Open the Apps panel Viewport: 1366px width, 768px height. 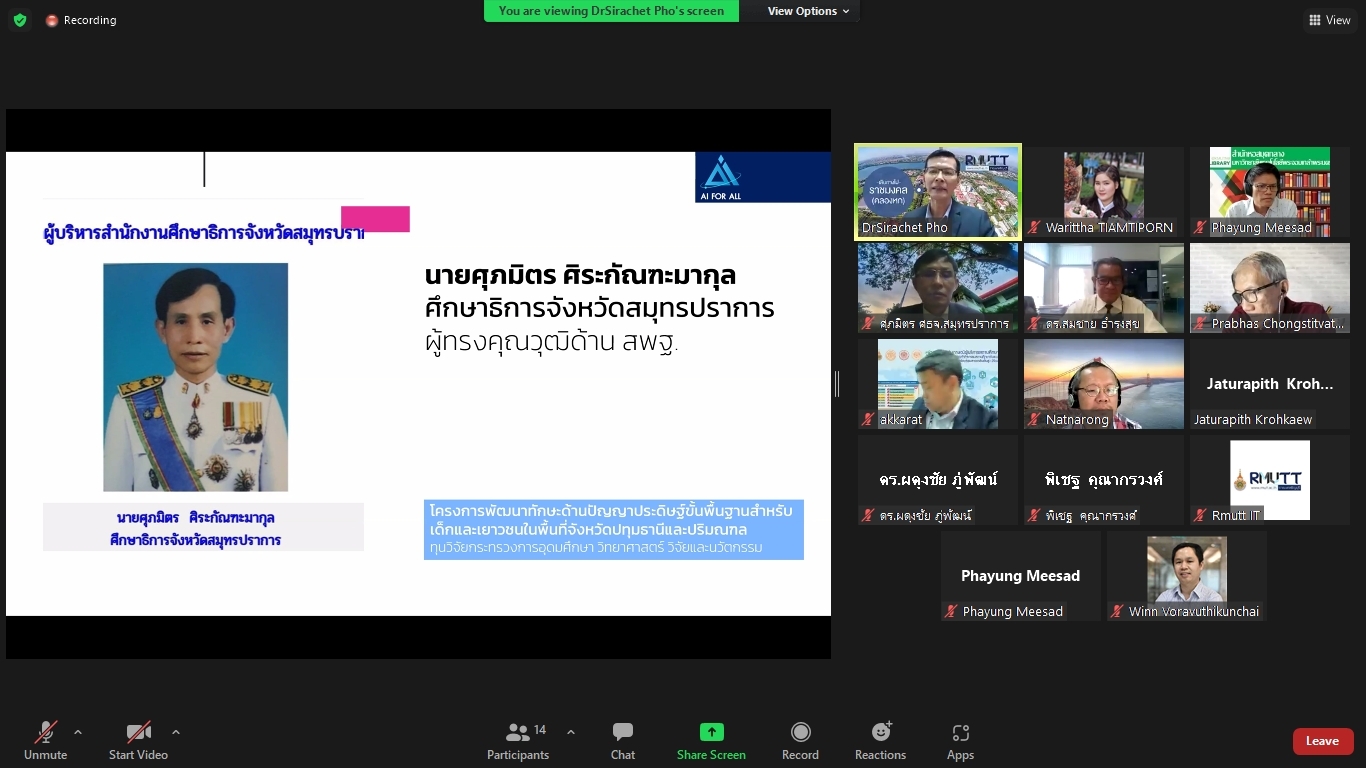[960, 742]
